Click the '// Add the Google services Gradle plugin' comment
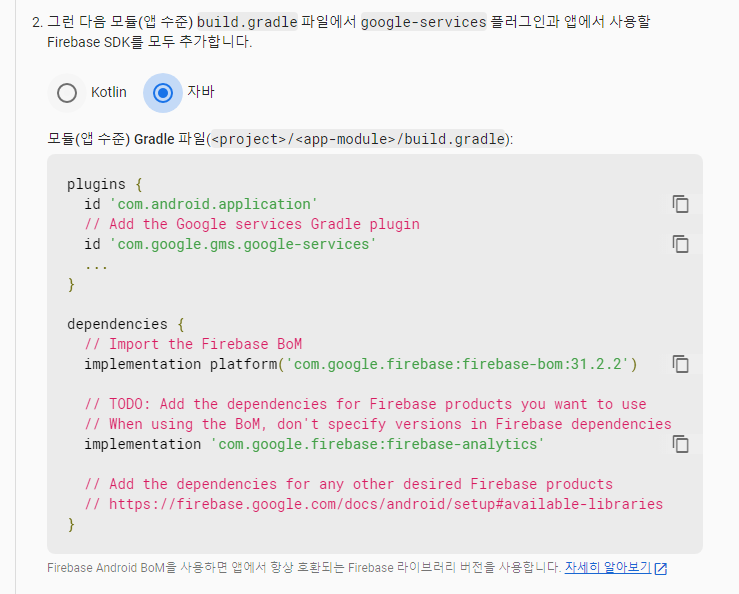Viewport: 739px width, 594px height. coord(252,224)
